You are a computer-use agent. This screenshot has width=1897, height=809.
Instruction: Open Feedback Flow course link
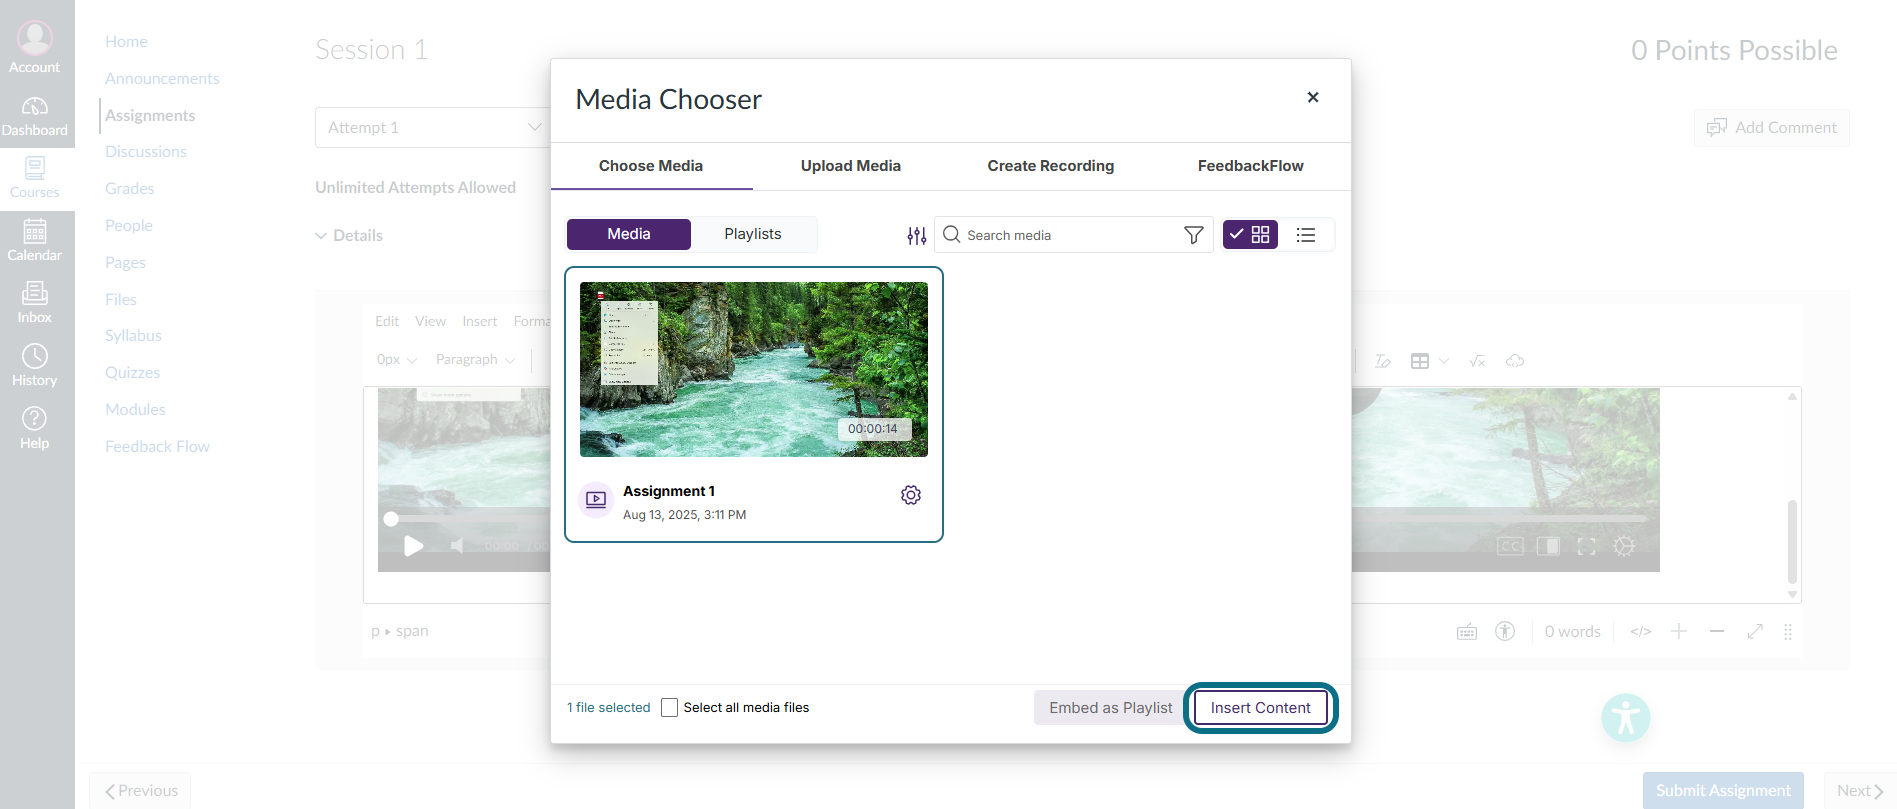tap(157, 447)
